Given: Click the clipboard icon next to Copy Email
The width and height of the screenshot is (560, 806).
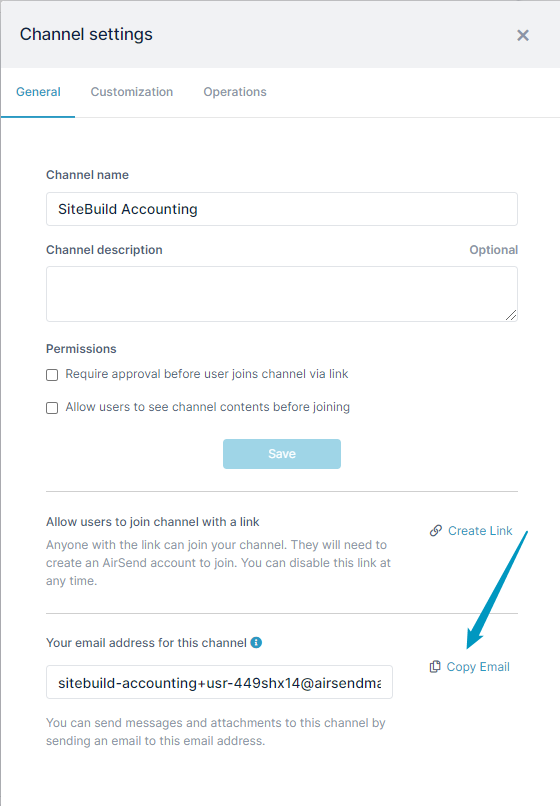Looking at the screenshot, I should [x=435, y=667].
